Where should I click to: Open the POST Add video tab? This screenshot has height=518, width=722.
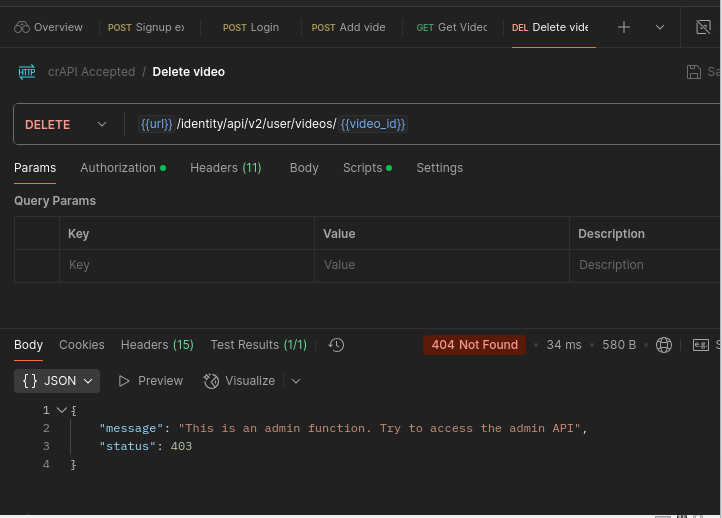(x=348, y=27)
